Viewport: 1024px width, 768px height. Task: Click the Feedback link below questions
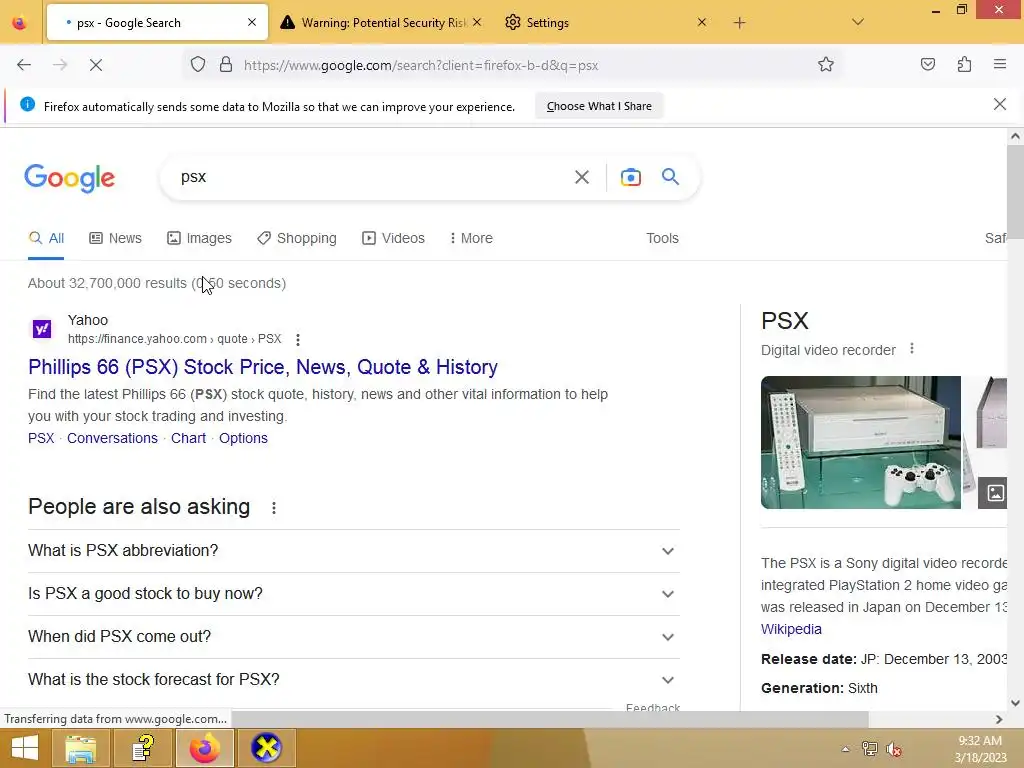pos(652,707)
